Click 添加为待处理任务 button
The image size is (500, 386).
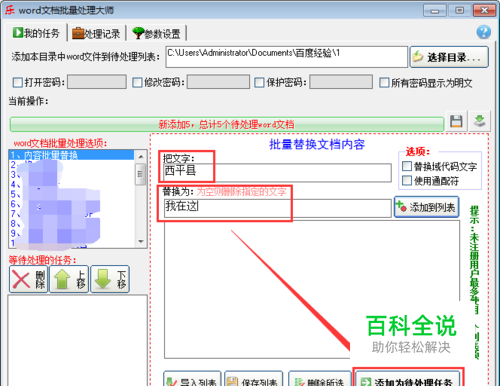tap(408, 379)
